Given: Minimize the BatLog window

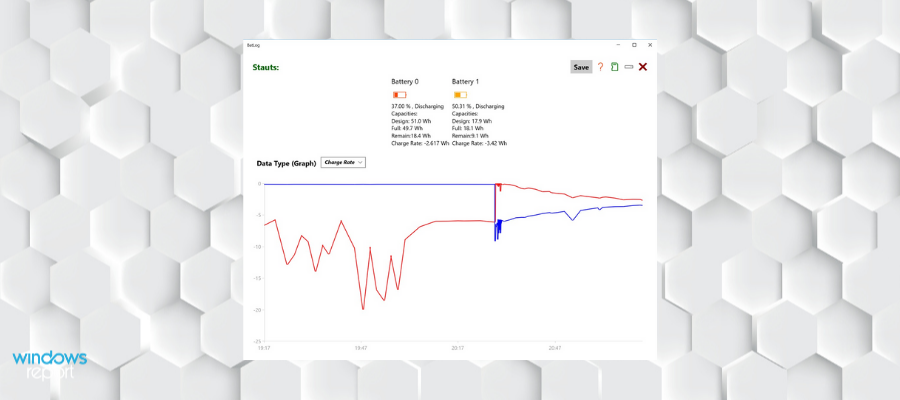Looking at the screenshot, I should (618, 45).
